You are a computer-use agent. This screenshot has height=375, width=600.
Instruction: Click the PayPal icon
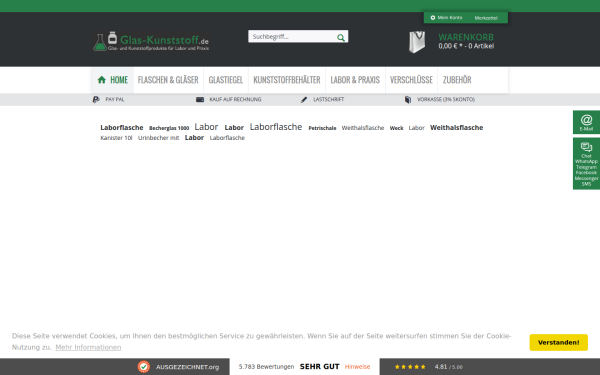point(96,99)
